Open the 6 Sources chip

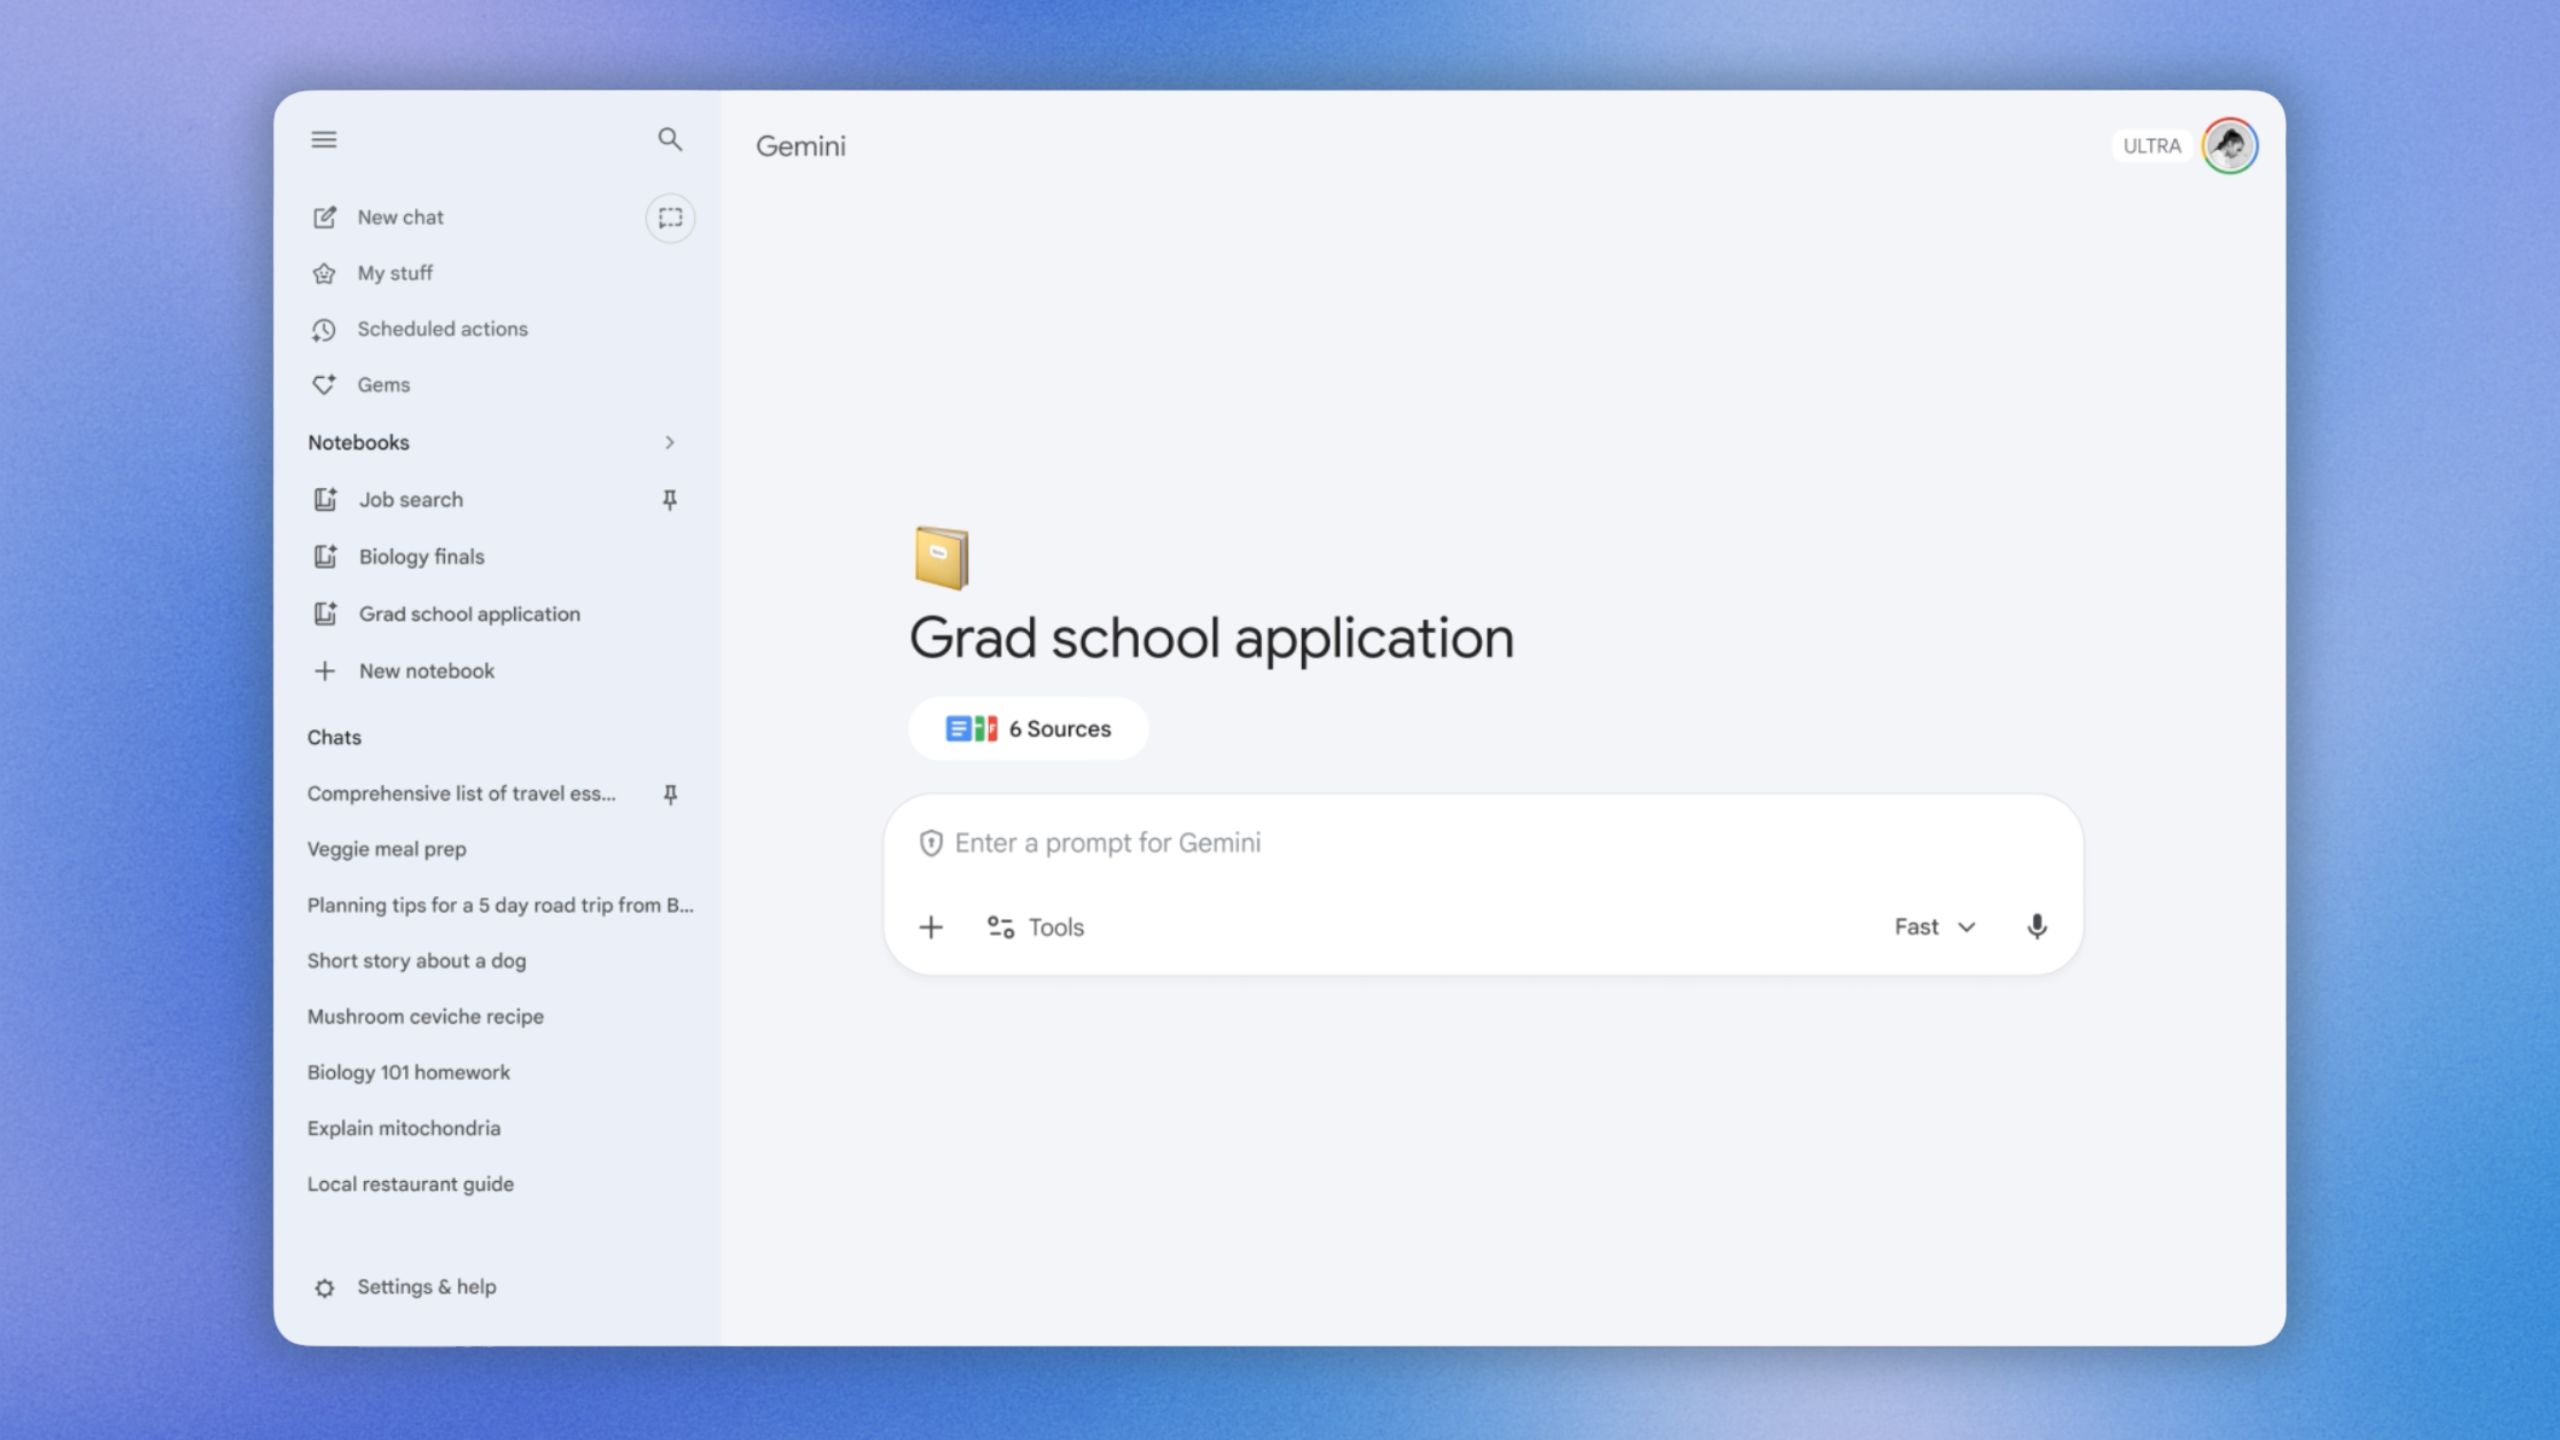point(1028,729)
